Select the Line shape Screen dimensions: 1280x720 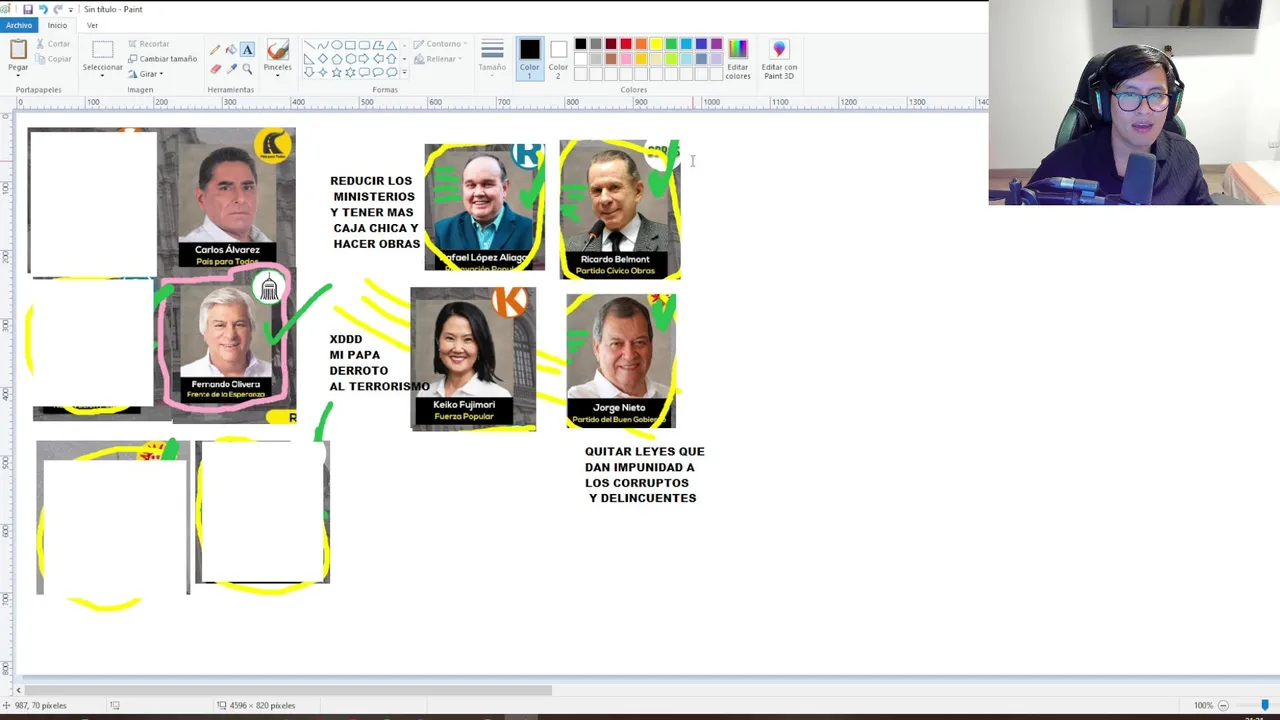point(309,45)
